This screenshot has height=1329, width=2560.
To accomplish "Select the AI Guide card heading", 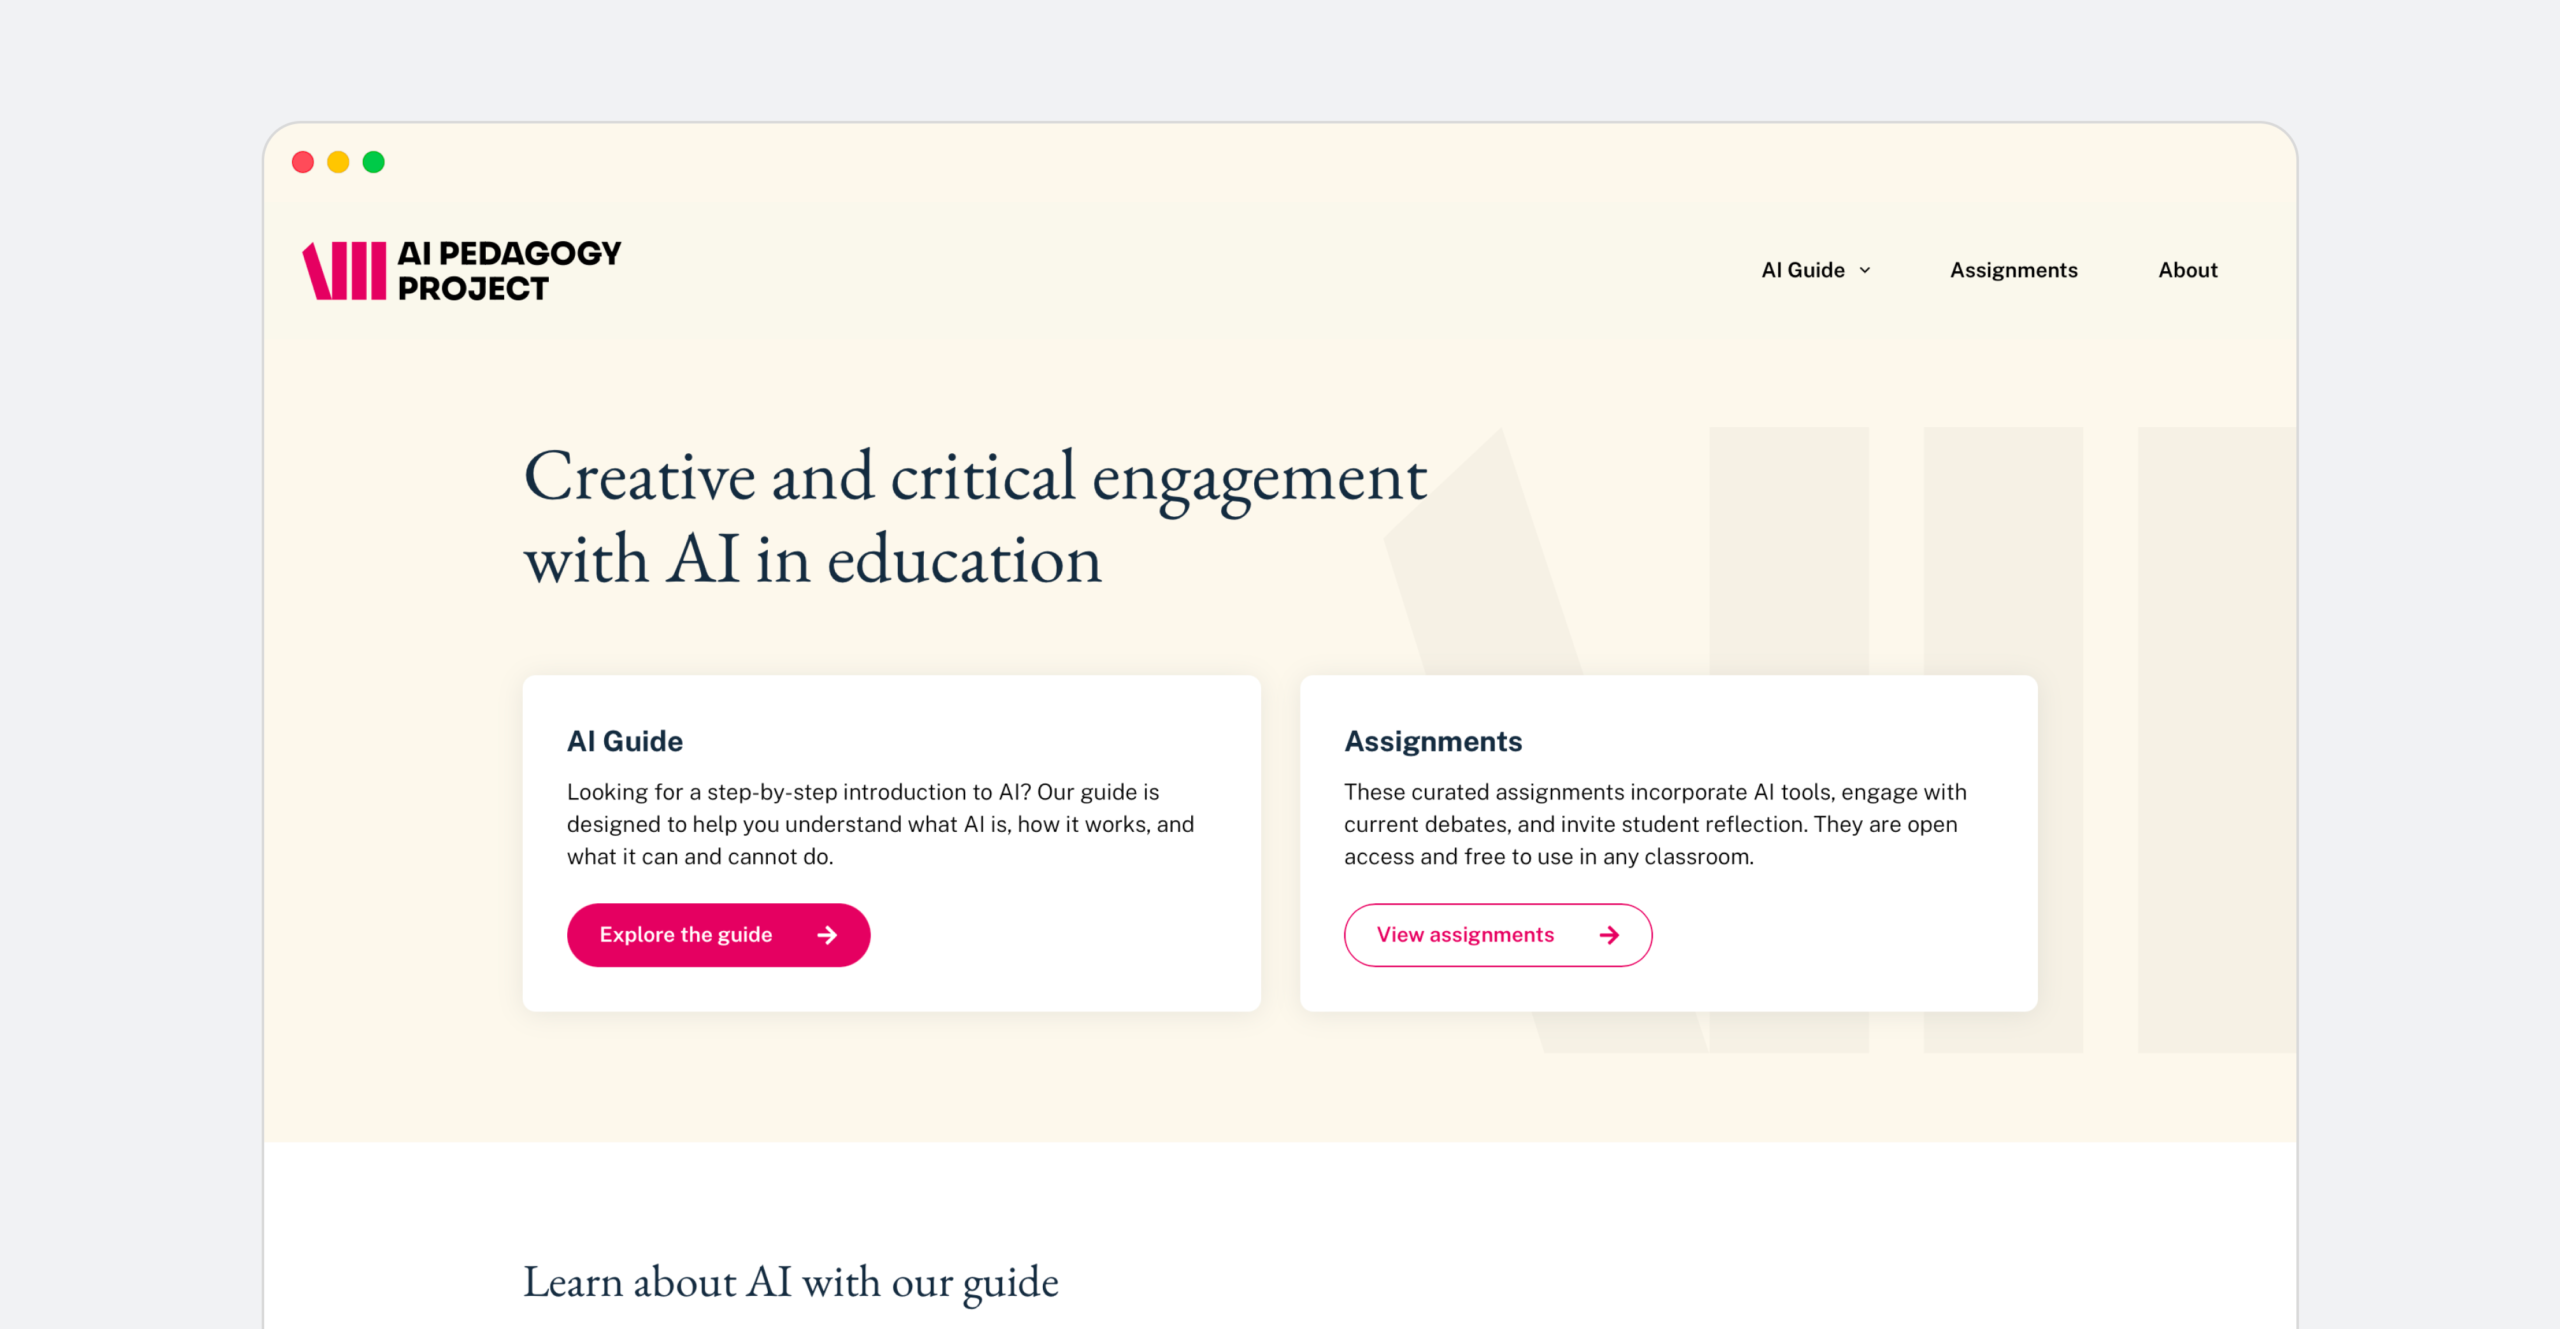I will (625, 741).
